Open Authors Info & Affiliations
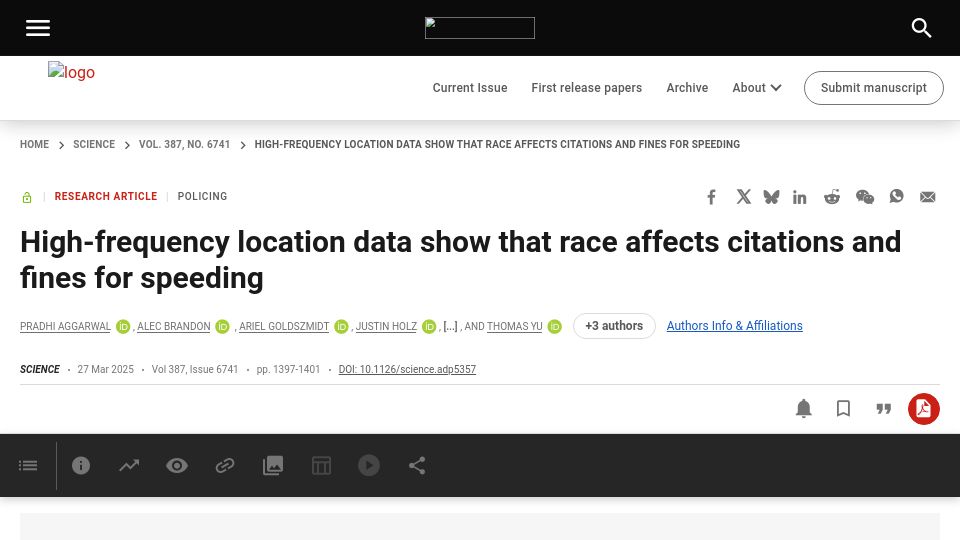 pos(735,326)
